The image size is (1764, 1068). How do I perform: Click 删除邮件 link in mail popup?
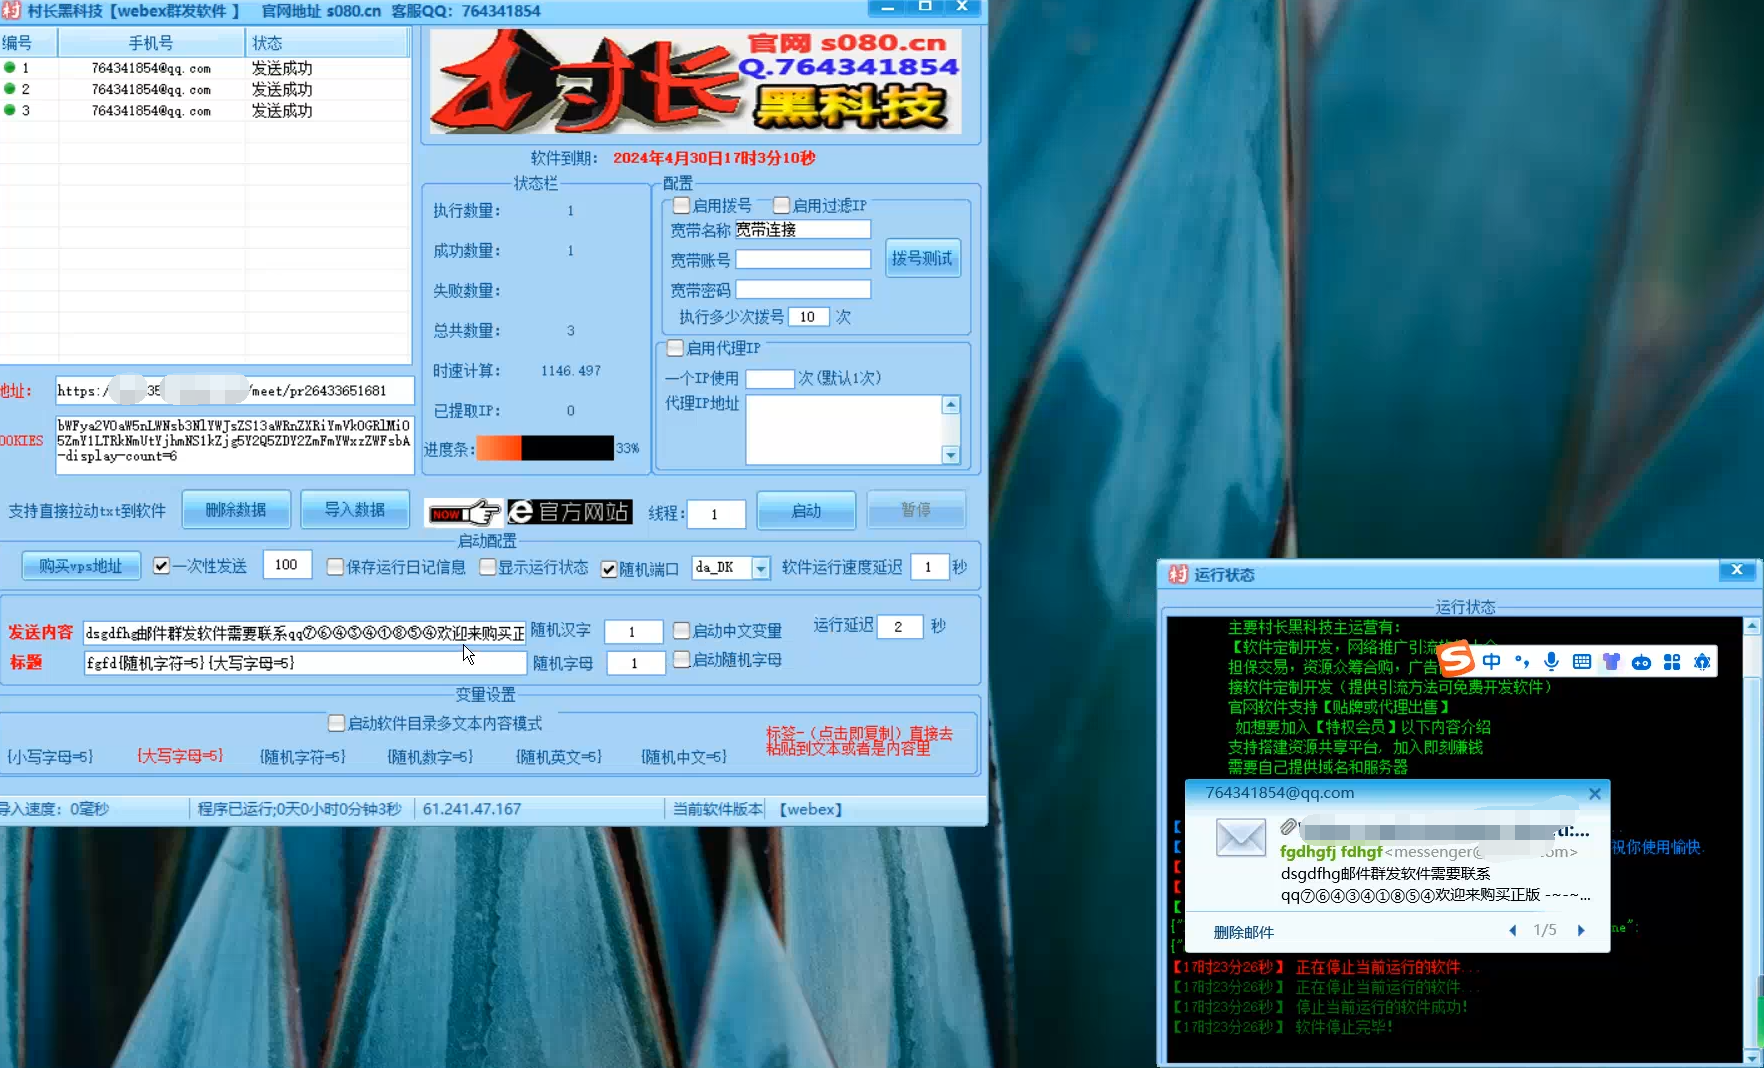(x=1243, y=932)
